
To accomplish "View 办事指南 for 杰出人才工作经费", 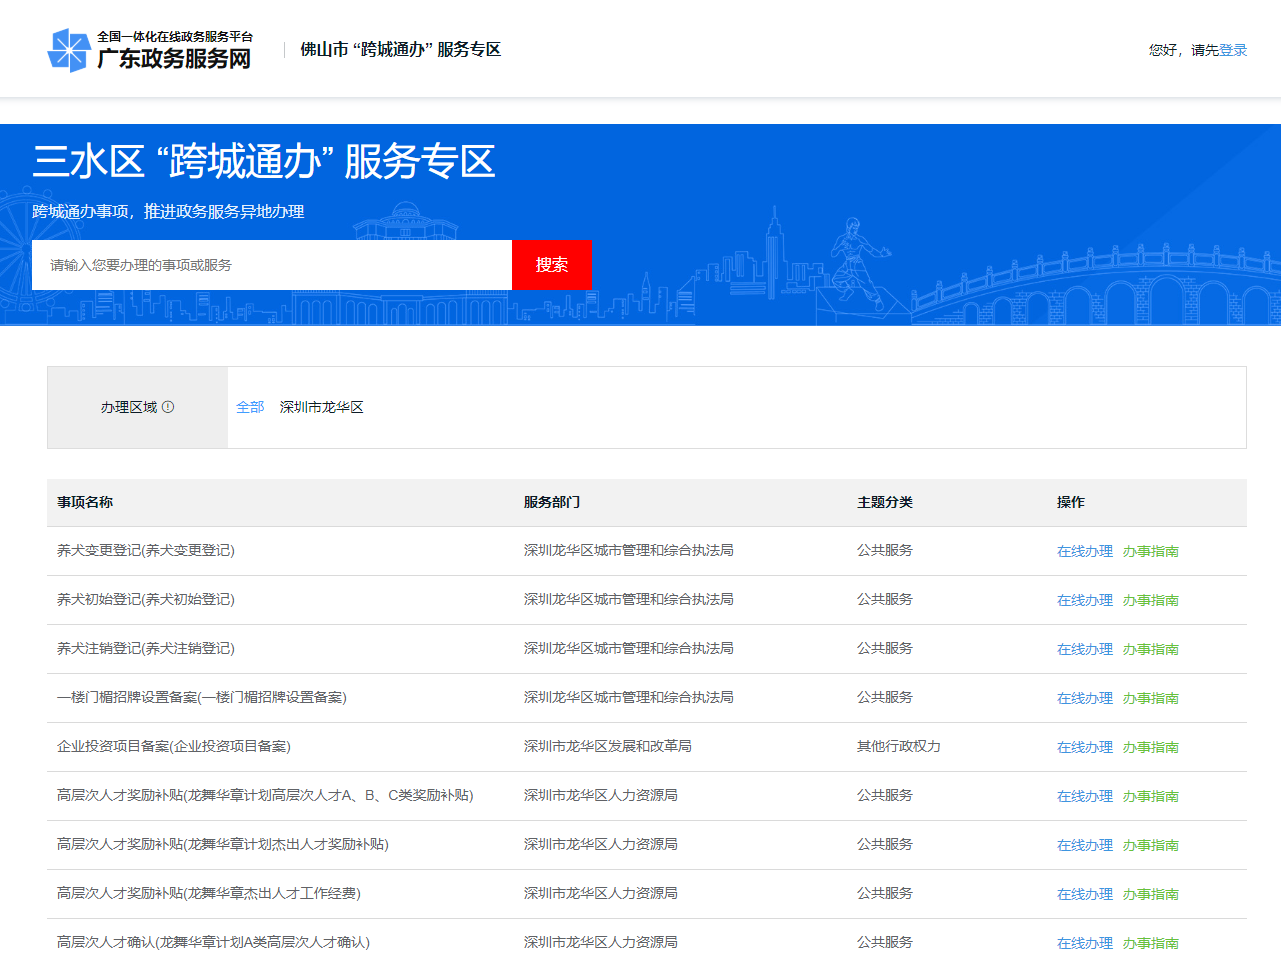I will click(x=1150, y=894).
